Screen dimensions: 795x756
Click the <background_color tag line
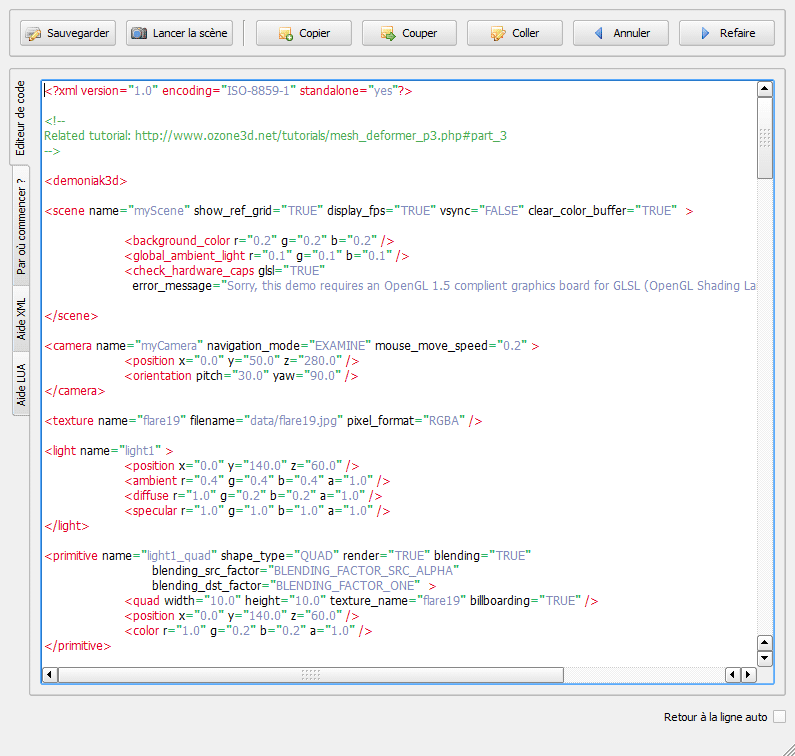pyautogui.click(x=259, y=241)
